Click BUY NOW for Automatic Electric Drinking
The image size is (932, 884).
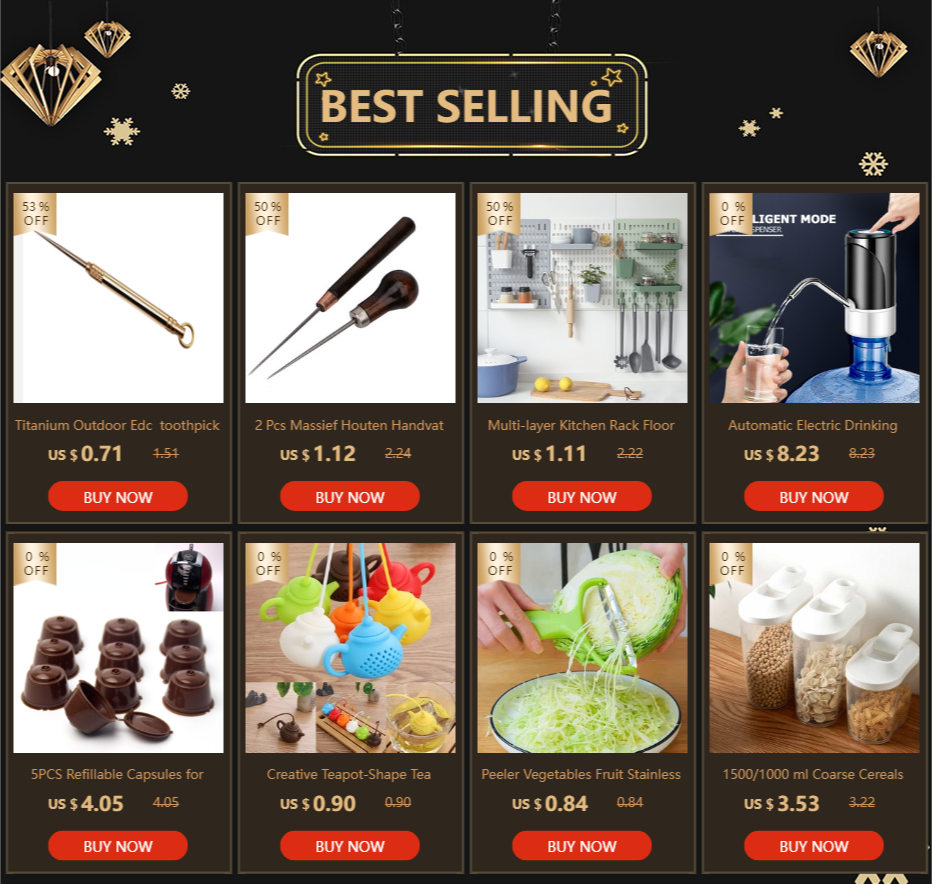click(813, 496)
